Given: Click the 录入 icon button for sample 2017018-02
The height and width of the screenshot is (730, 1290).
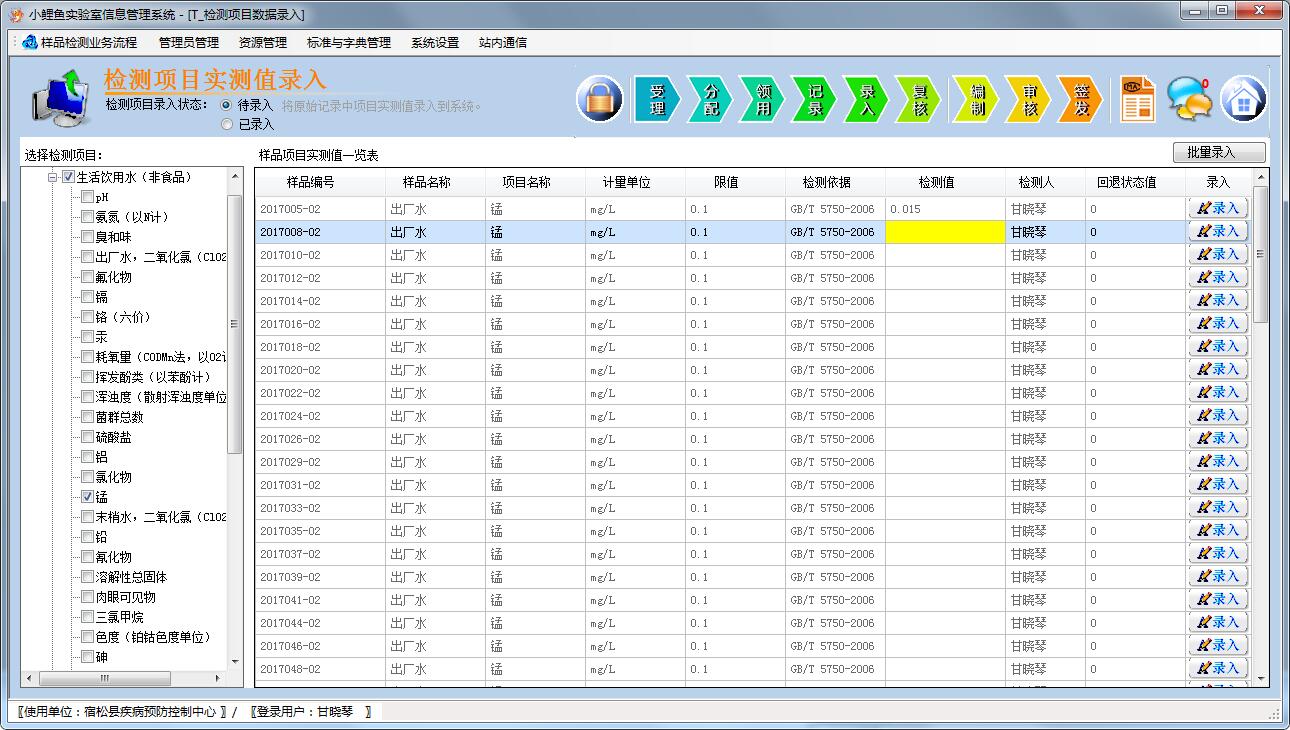Looking at the screenshot, I should tap(1218, 346).
